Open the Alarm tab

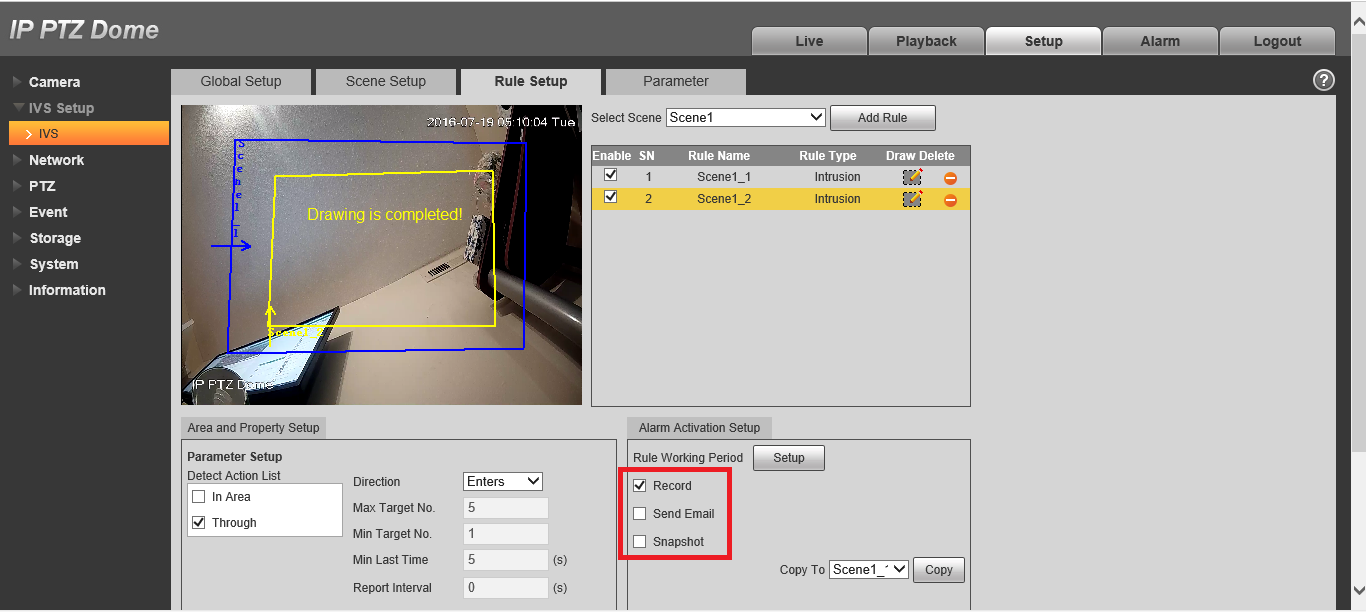click(1160, 41)
